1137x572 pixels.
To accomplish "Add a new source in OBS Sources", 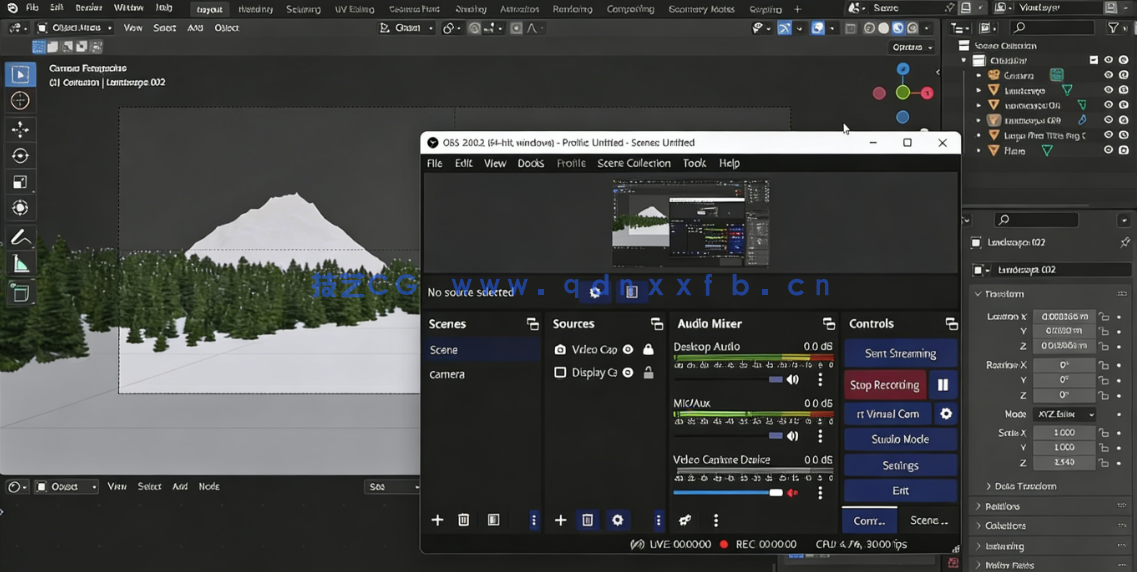I will click(561, 520).
